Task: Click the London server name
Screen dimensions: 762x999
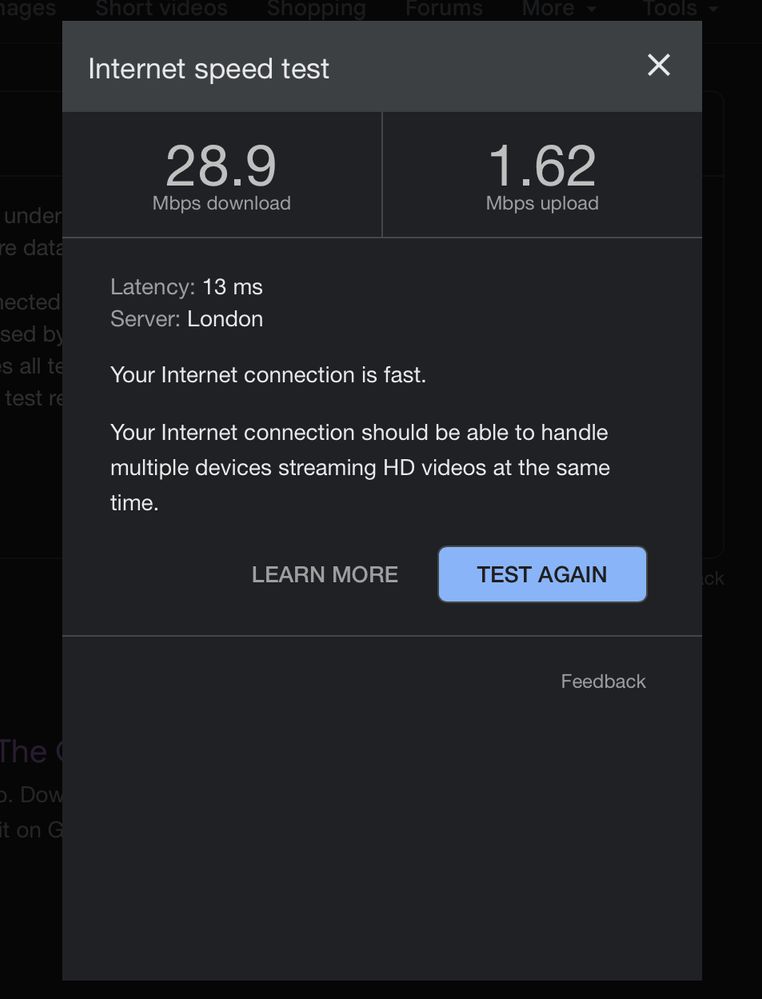Action: click(x=225, y=319)
